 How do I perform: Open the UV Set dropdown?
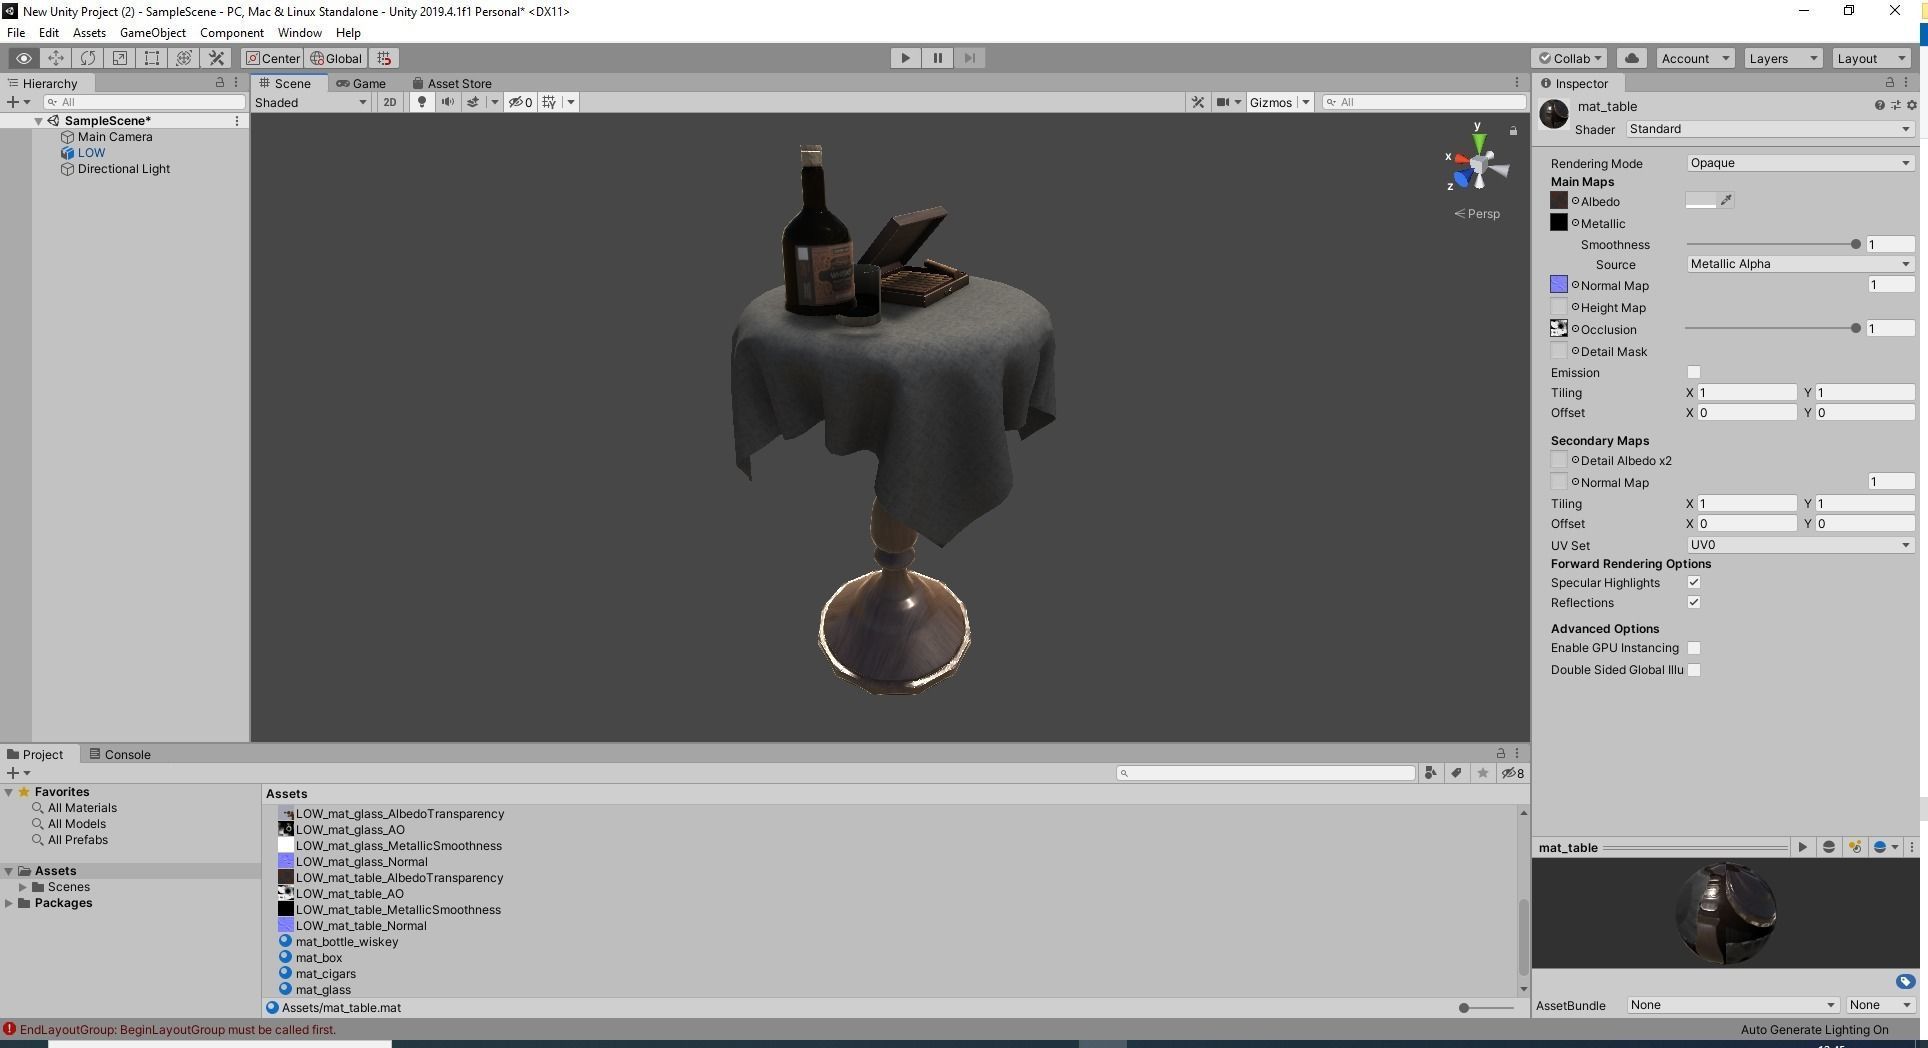(1800, 545)
